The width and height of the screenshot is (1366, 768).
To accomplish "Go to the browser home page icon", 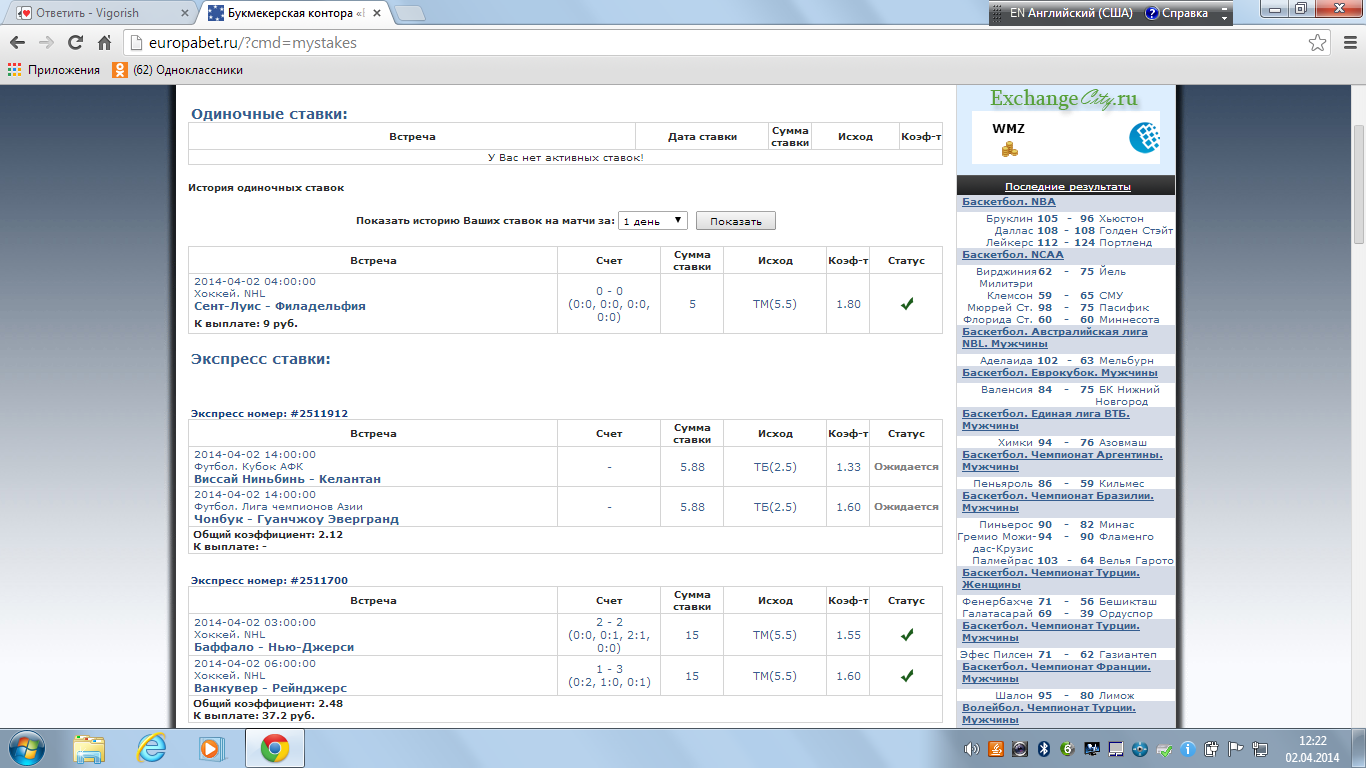I will click(x=104, y=43).
